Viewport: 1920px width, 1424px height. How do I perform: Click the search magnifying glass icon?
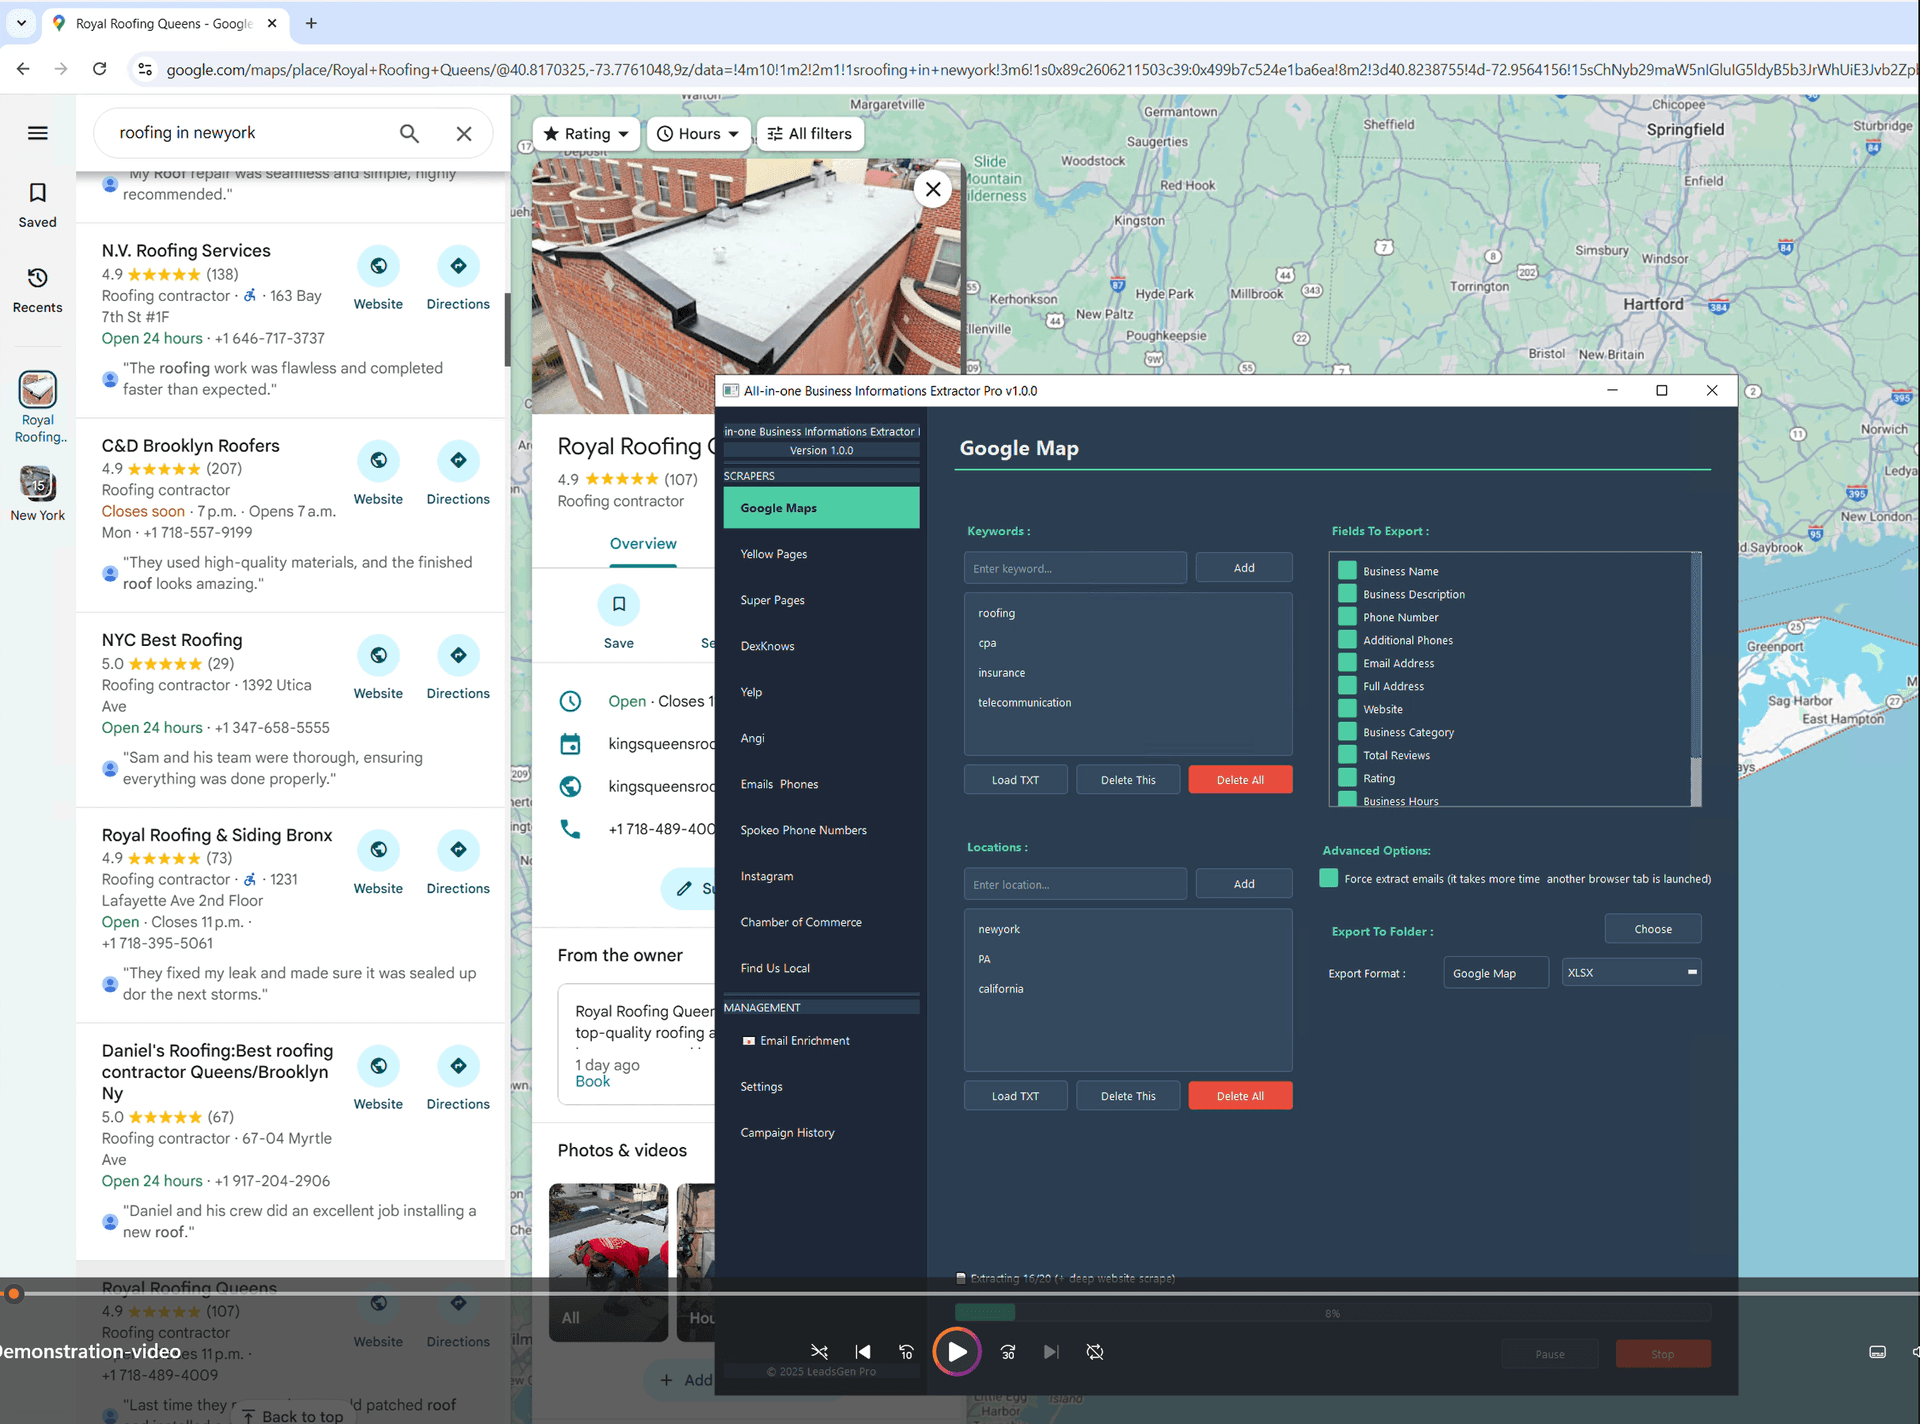(408, 133)
